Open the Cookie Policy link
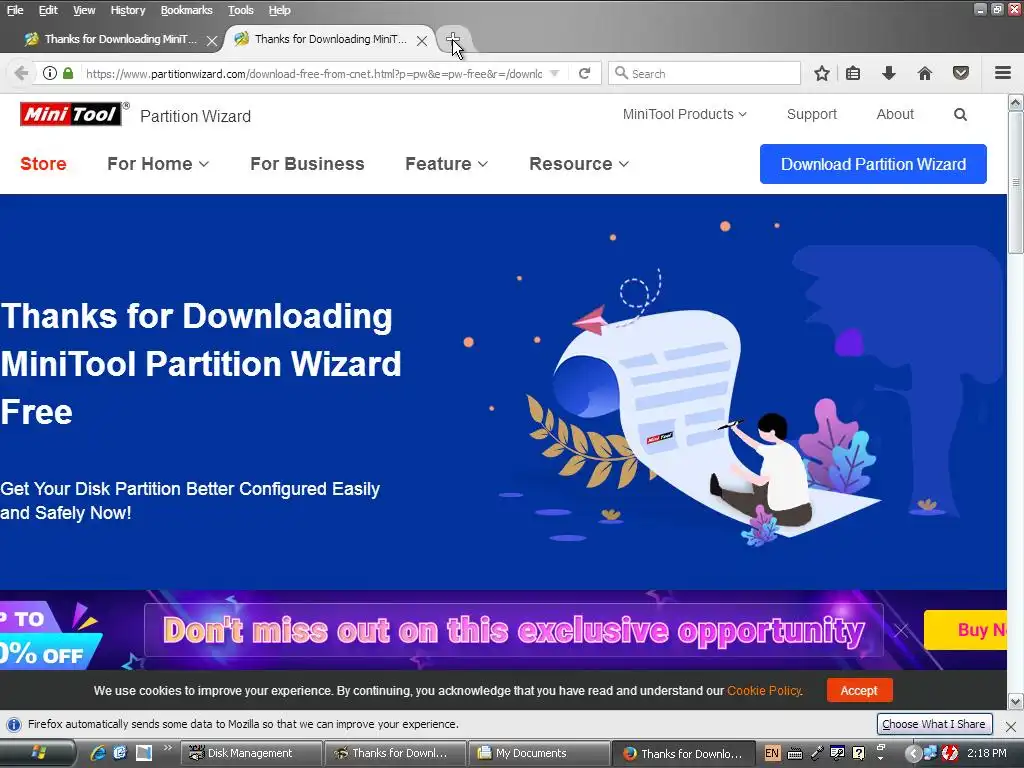Viewport: 1024px width, 768px height. pos(764,691)
